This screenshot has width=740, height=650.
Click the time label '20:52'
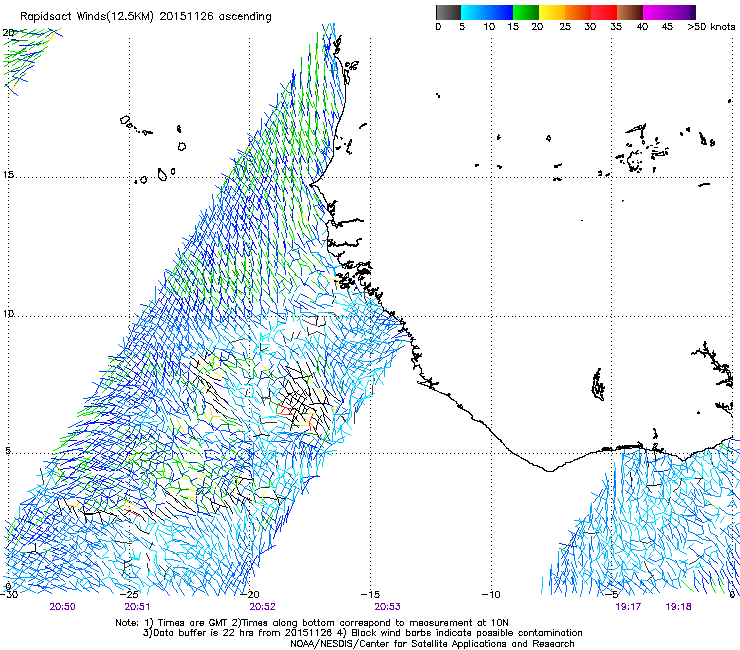262,607
